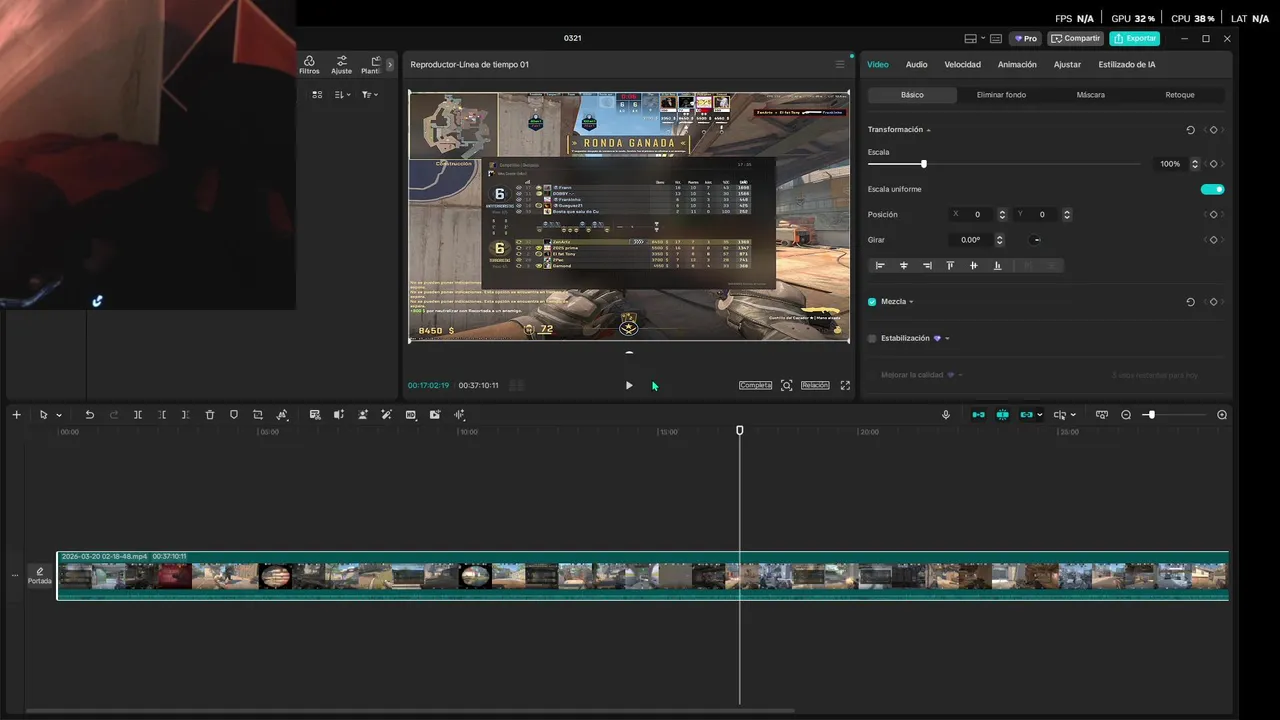Open the Estilizado de IA tab
The image size is (1280, 720).
(1127, 65)
